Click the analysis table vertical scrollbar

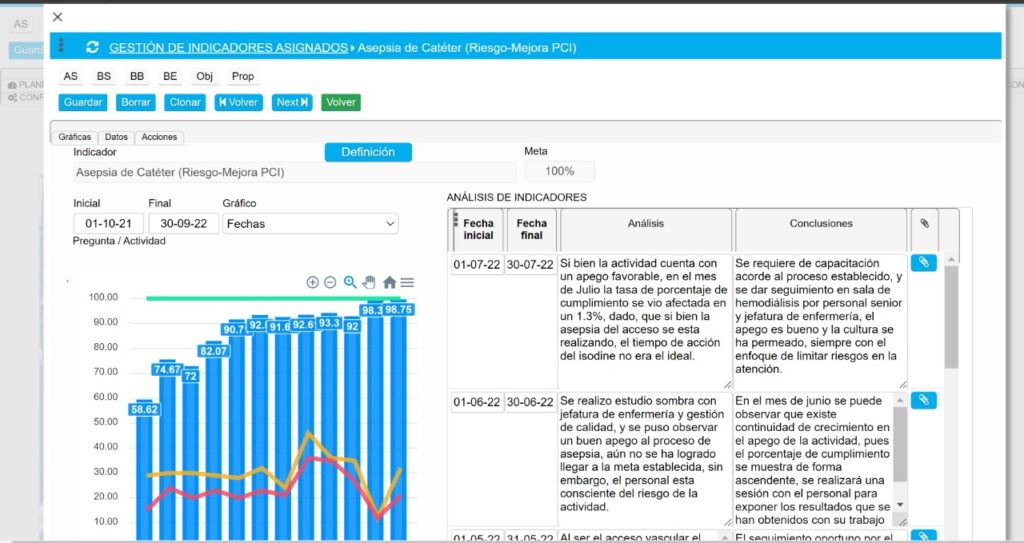[950, 320]
